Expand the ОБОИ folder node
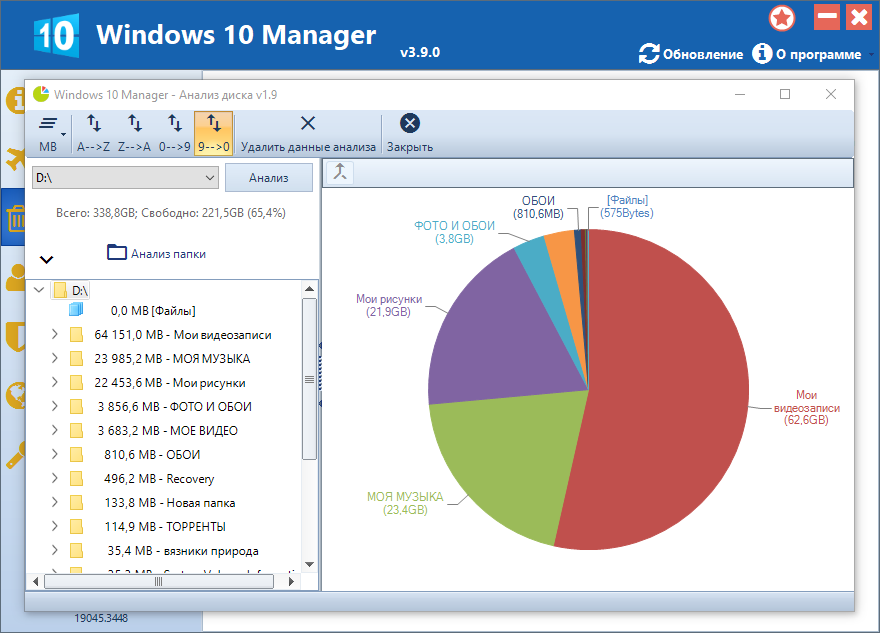 tap(54, 454)
